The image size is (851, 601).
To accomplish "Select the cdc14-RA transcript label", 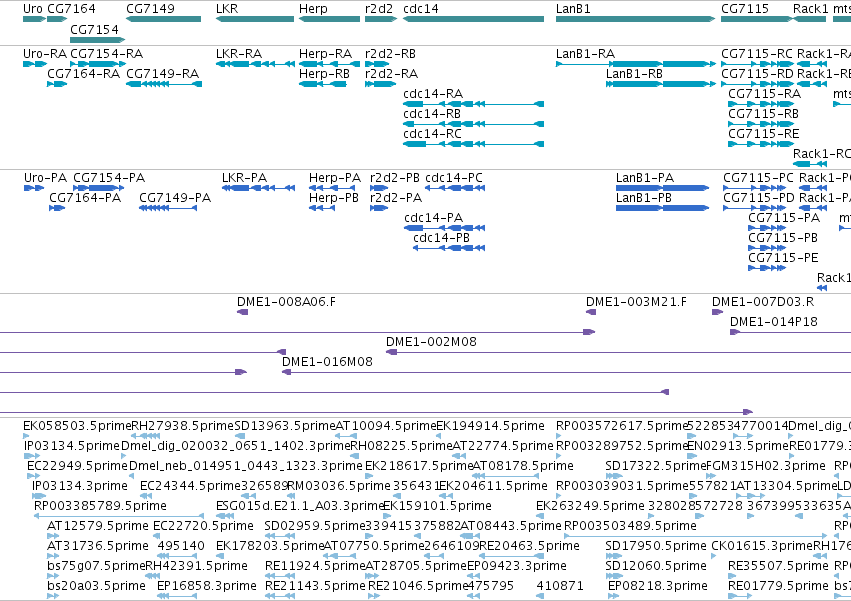I will pyautogui.click(x=433, y=94).
